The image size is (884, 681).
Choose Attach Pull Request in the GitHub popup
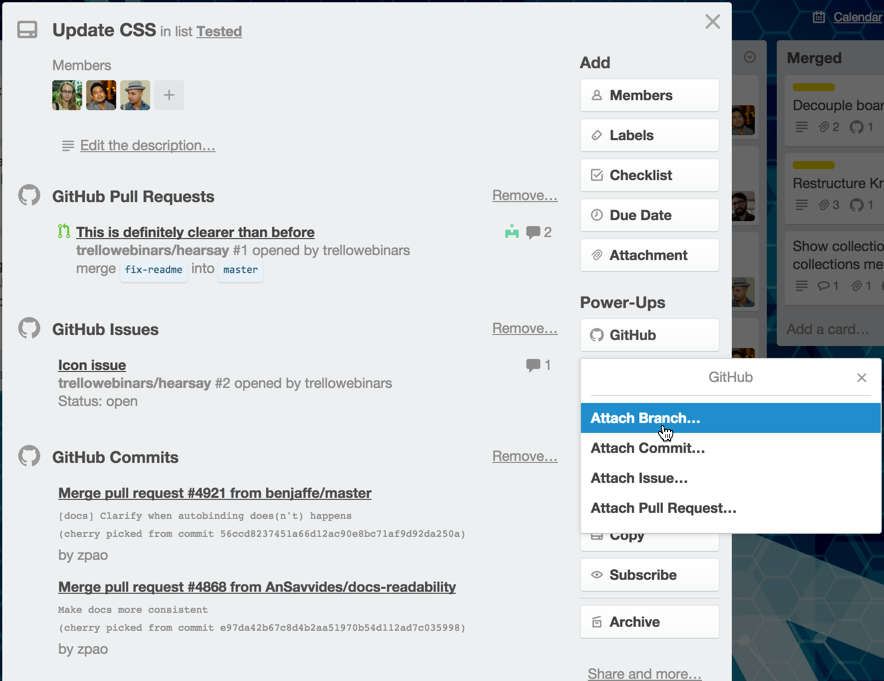tap(661, 508)
